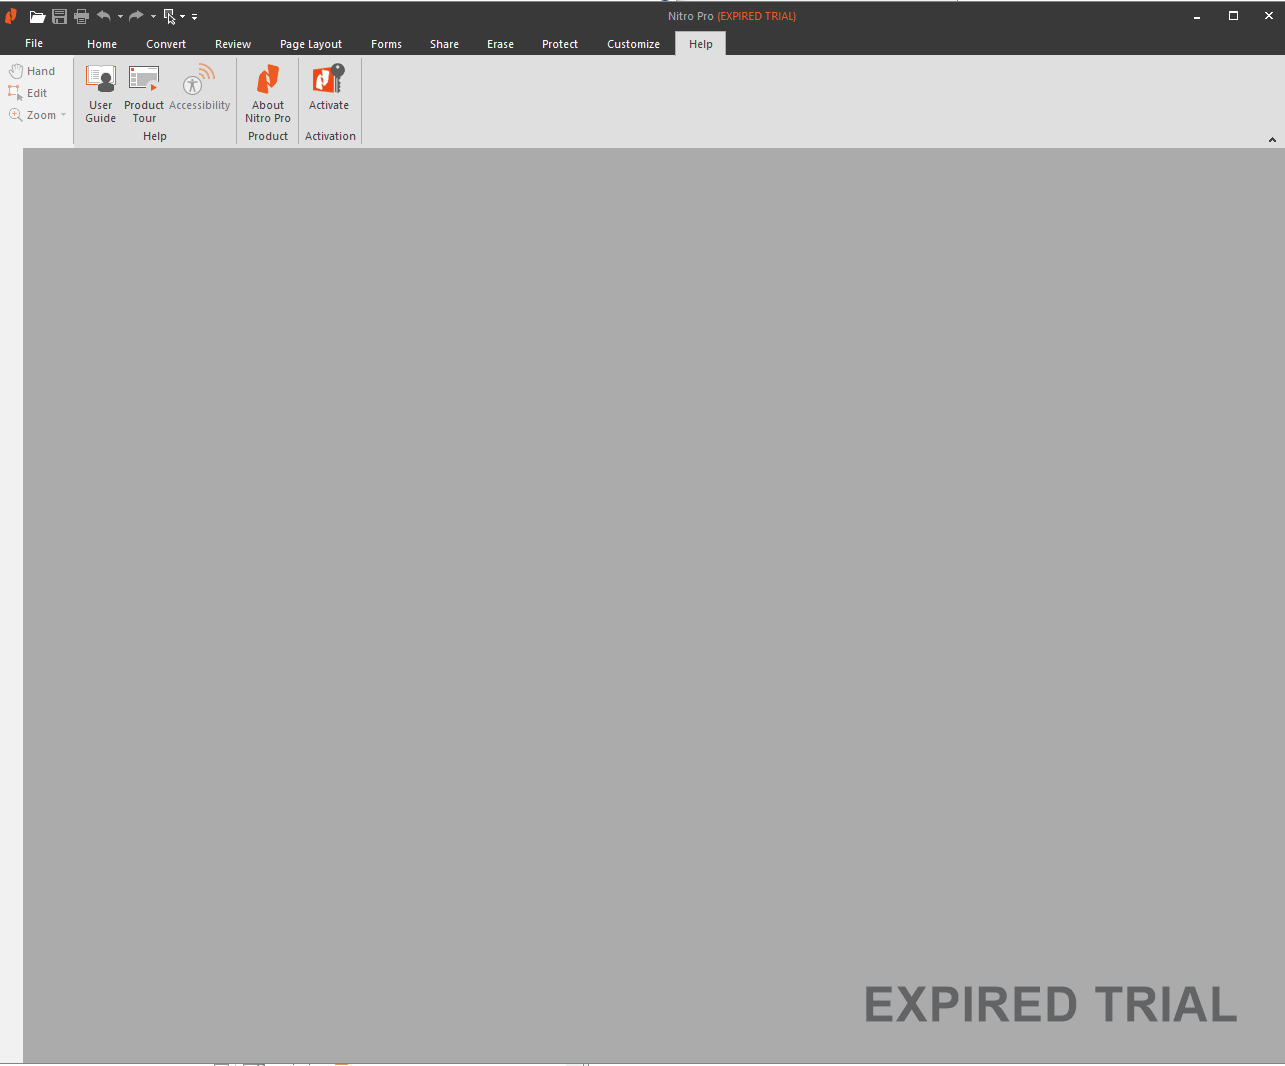Switch to the Home tab
Image resolution: width=1285 pixels, height=1066 pixels.
[x=102, y=44]
